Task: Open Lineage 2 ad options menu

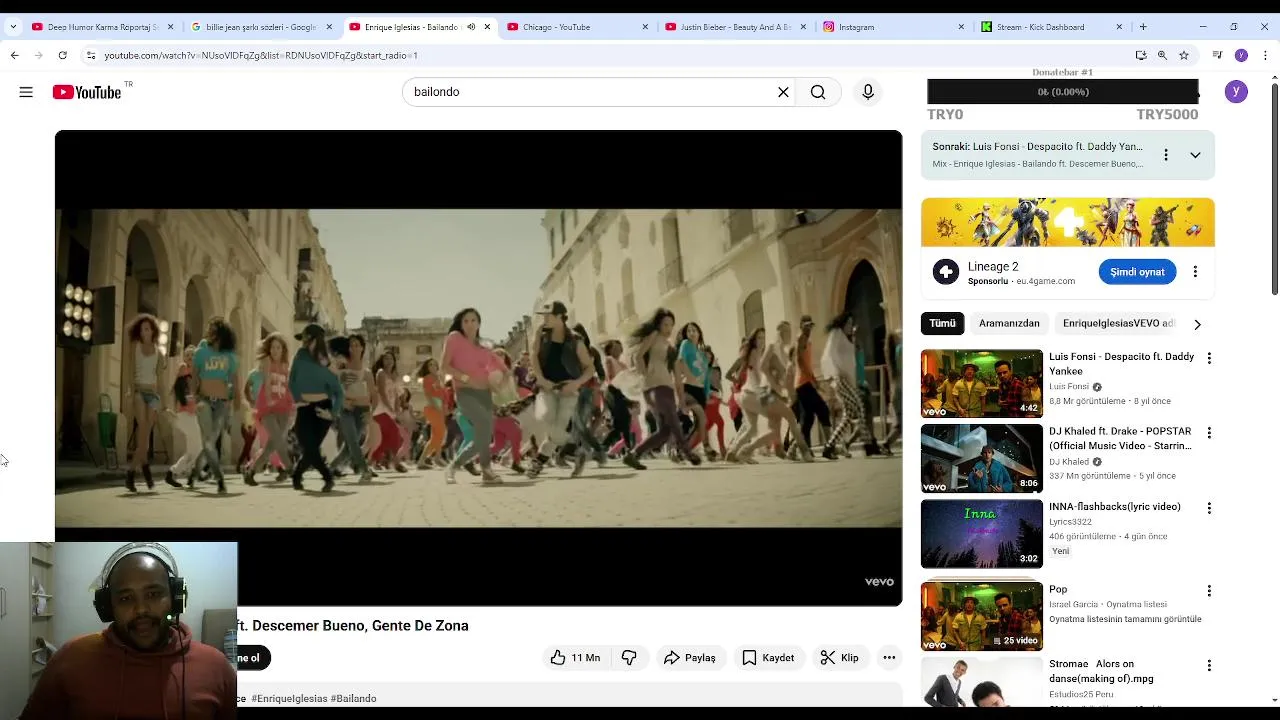Action: [1195, 272]
